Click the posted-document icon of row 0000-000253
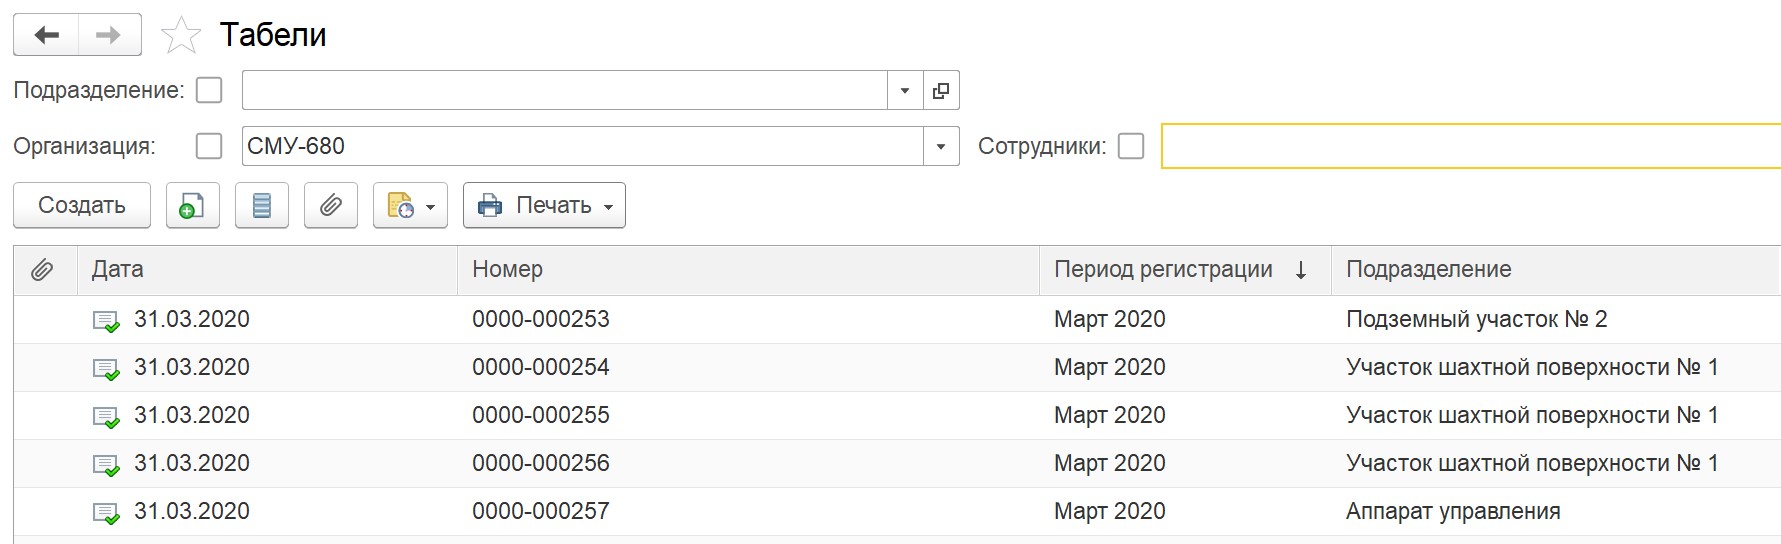Image resolution: width=1781 pixels, height=544 pixels. click(106, 320)
